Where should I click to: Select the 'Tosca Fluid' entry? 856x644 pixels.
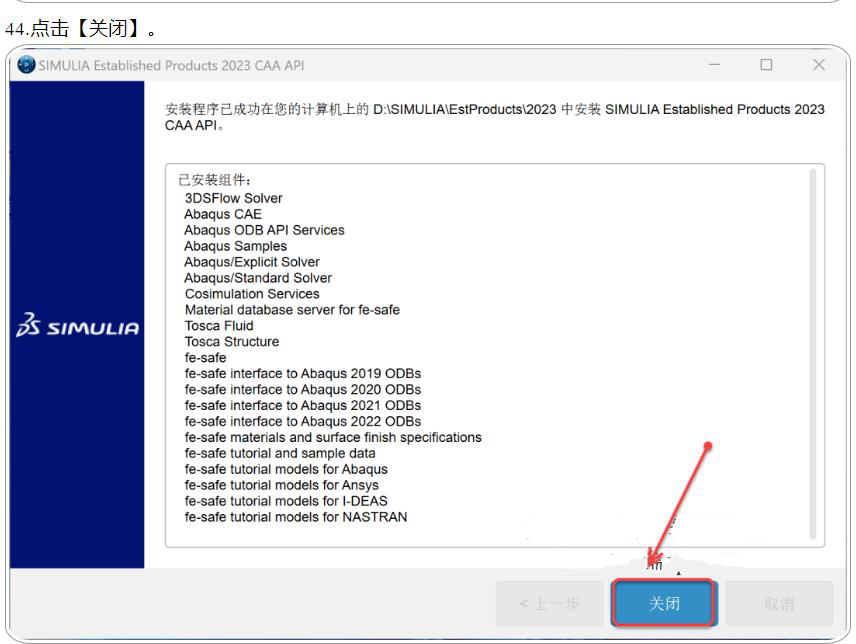(x=218, y=326)
